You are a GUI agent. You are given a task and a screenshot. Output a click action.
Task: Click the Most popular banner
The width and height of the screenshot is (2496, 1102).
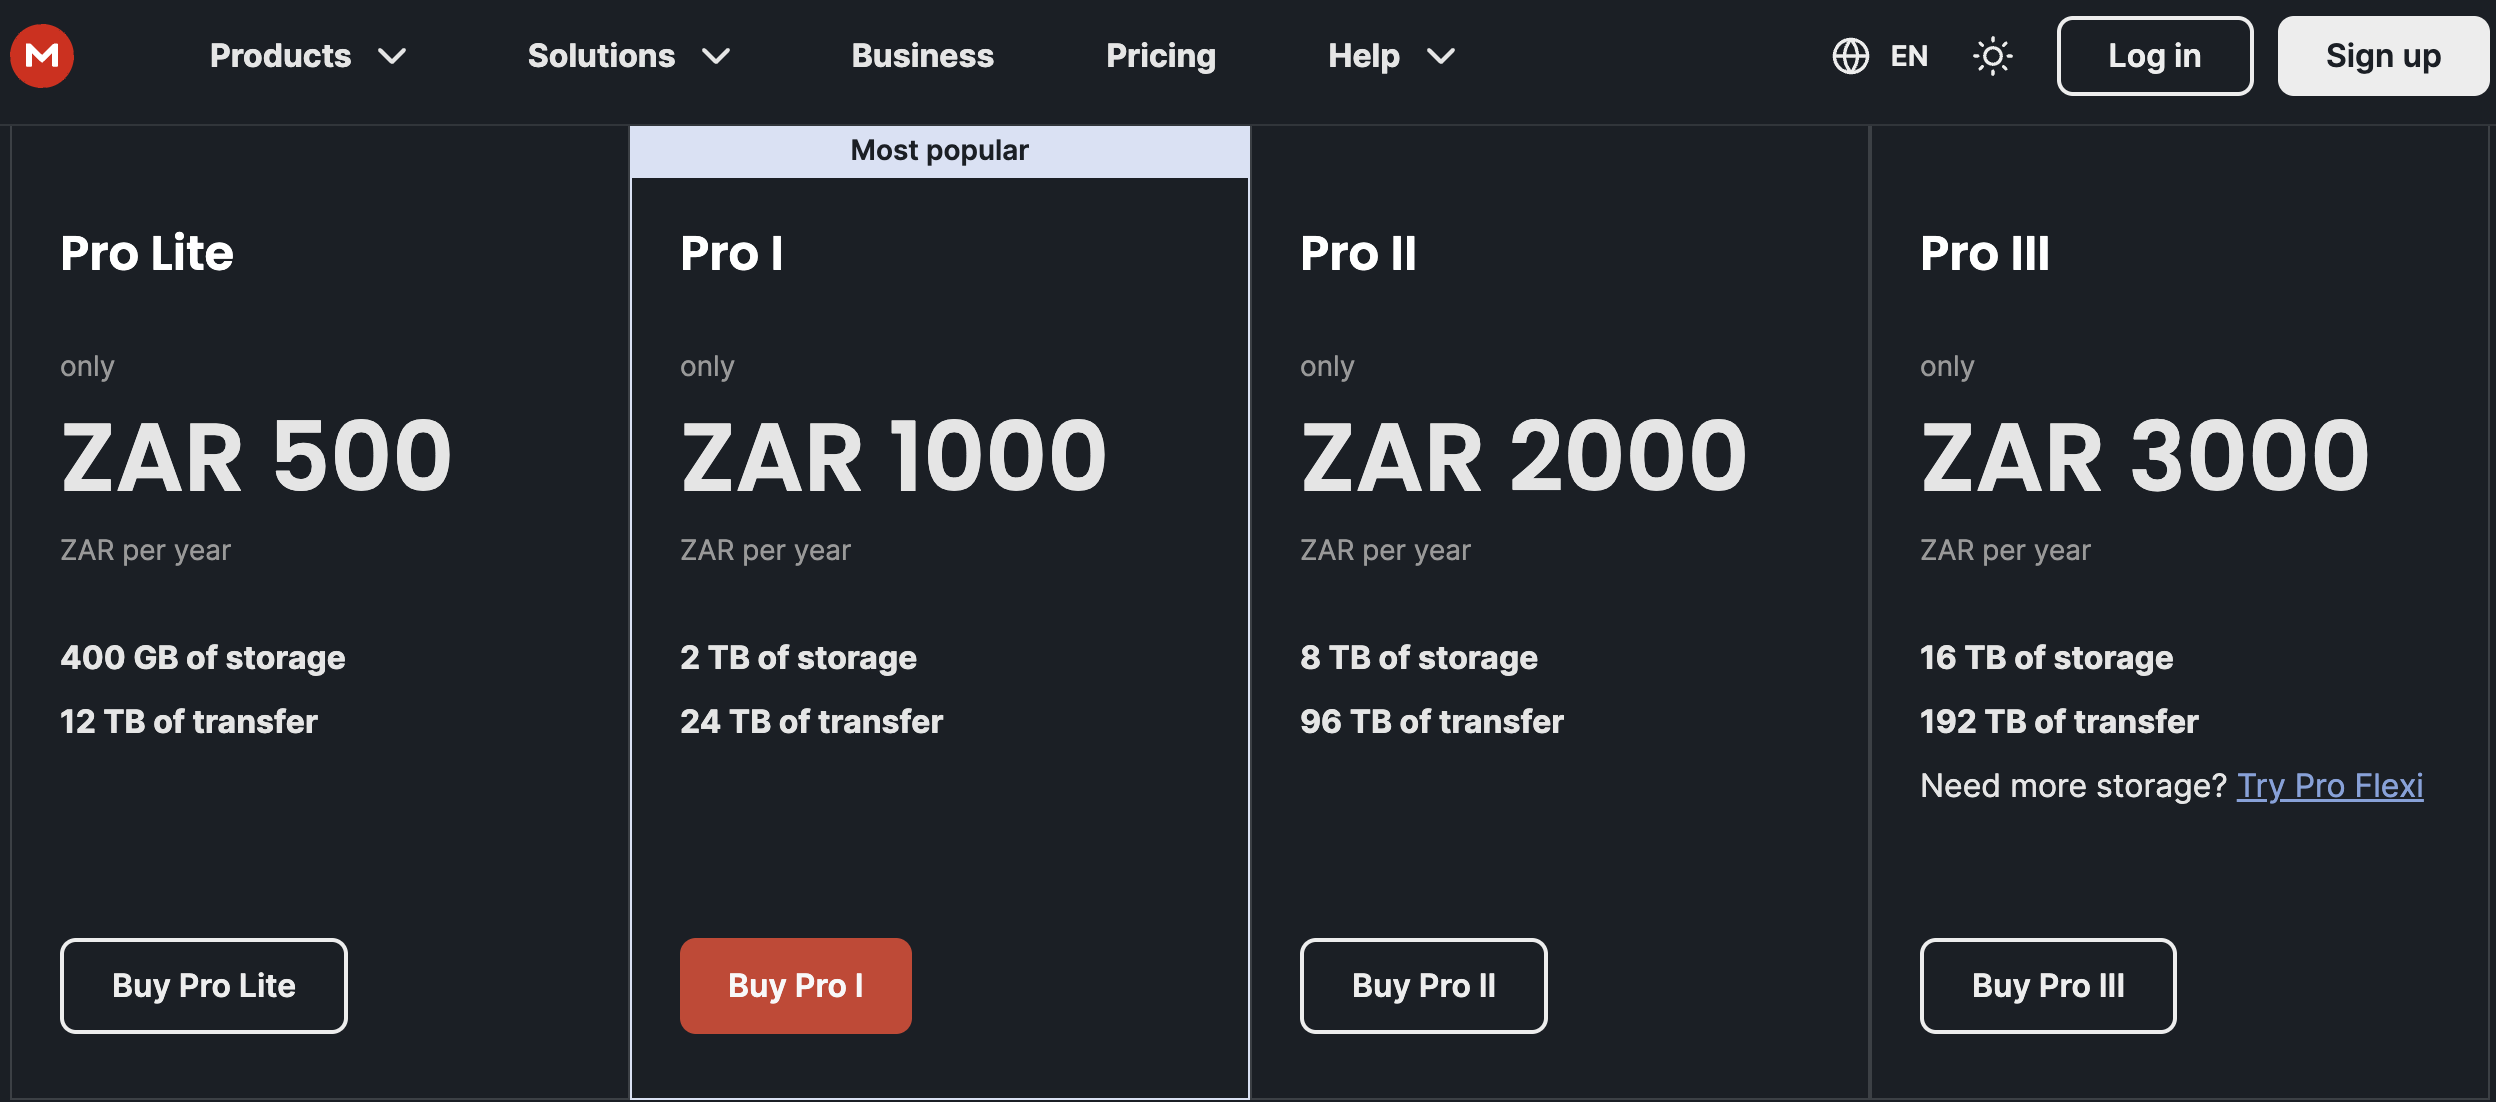[x=939, y=151]
